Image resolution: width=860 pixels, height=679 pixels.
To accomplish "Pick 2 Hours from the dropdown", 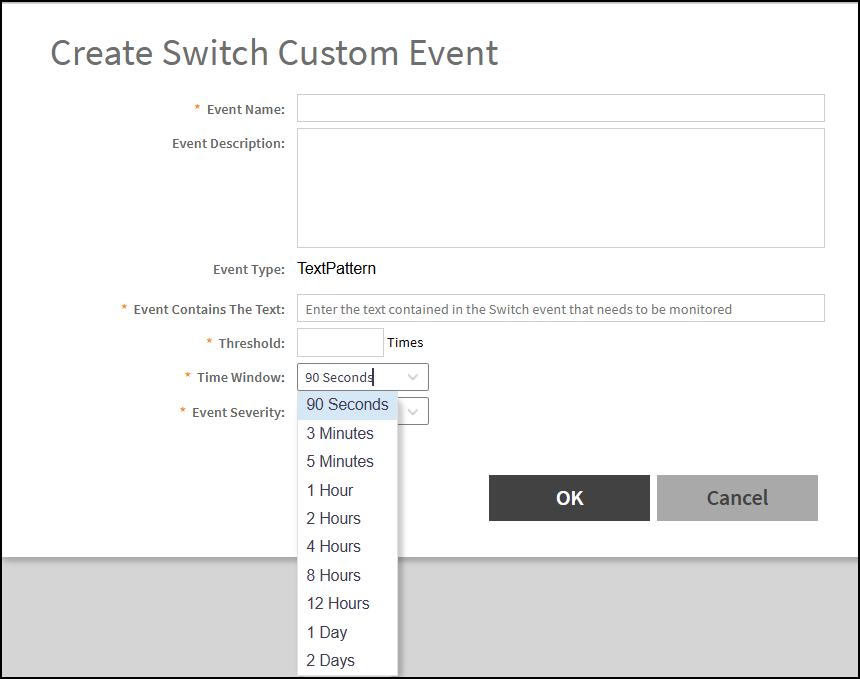I will (347, 518).
